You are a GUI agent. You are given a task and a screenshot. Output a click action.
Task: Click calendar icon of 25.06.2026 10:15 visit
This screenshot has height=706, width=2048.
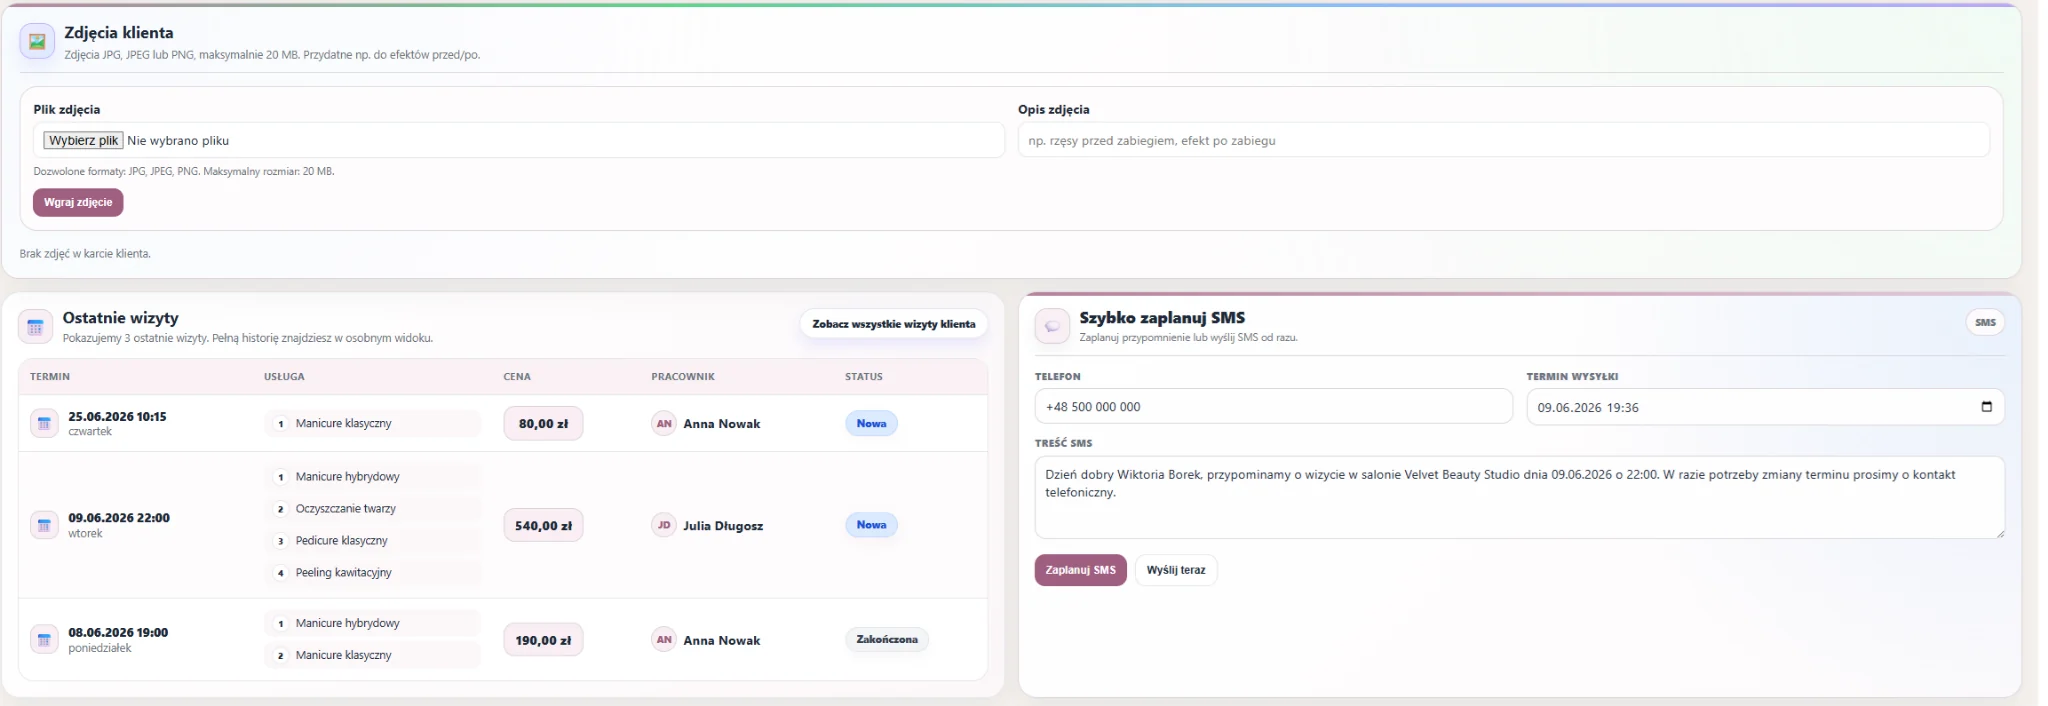point(44,423)
